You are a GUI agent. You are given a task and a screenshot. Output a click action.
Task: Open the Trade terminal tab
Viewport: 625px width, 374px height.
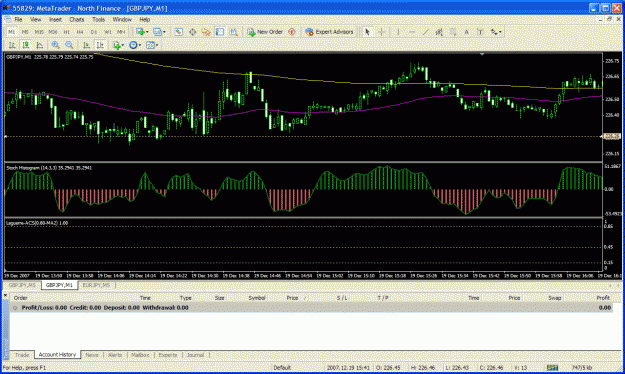click(x=22, y=355)
